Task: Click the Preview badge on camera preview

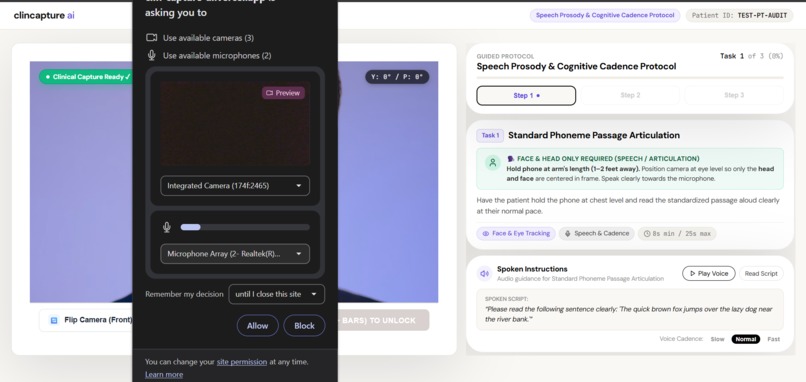Action: pyautogui.click(x=283, y=93)
